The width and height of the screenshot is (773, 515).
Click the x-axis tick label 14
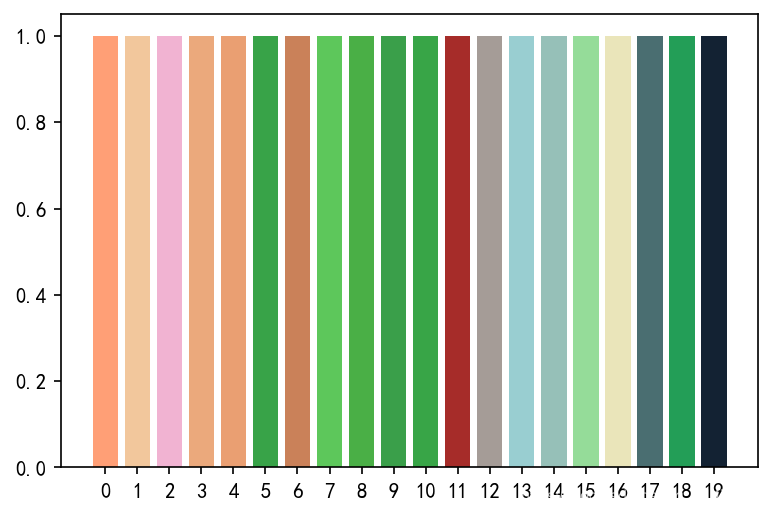pos(554,491)
